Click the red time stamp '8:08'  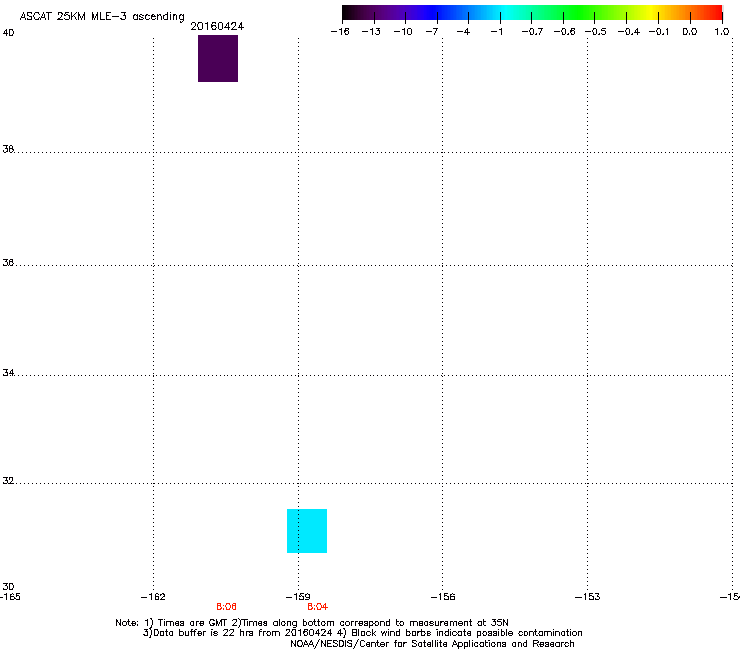(x=227, y=607)
